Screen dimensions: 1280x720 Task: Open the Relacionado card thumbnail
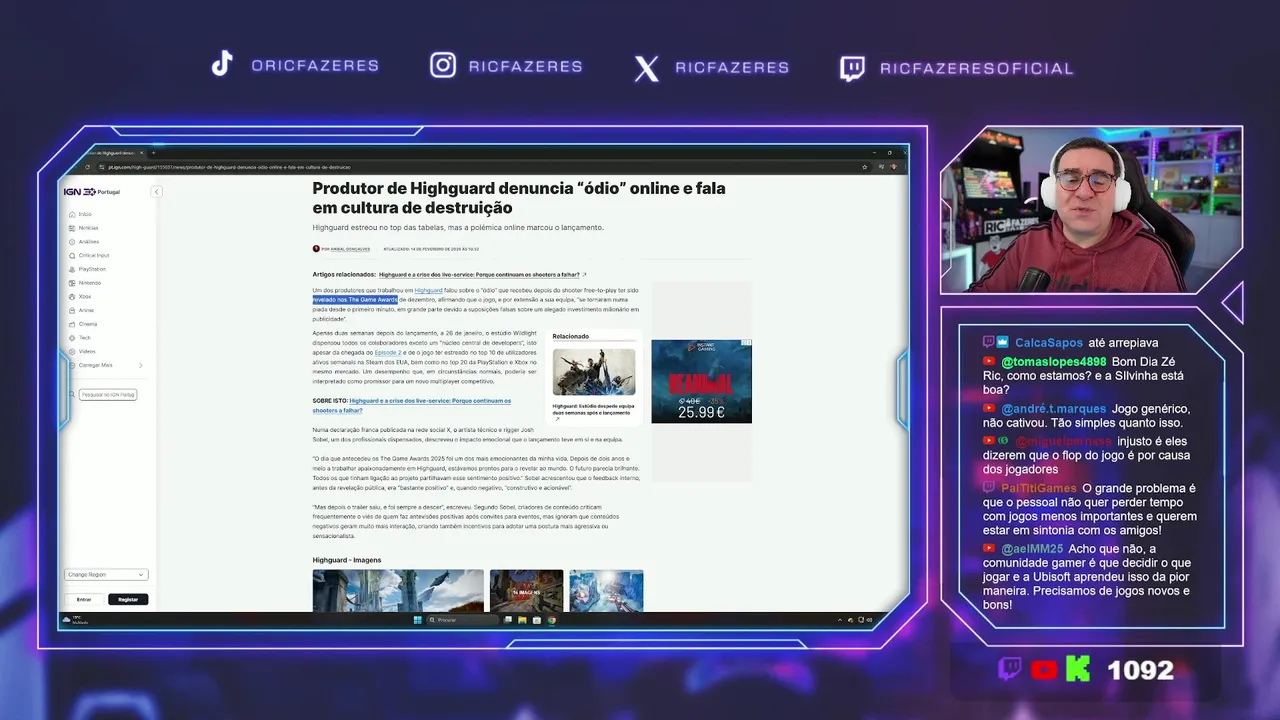[x=594, y=372]
